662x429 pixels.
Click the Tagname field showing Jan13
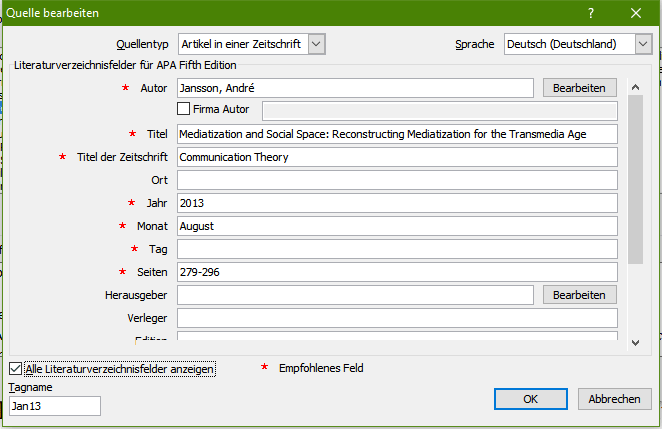[55, 405]
